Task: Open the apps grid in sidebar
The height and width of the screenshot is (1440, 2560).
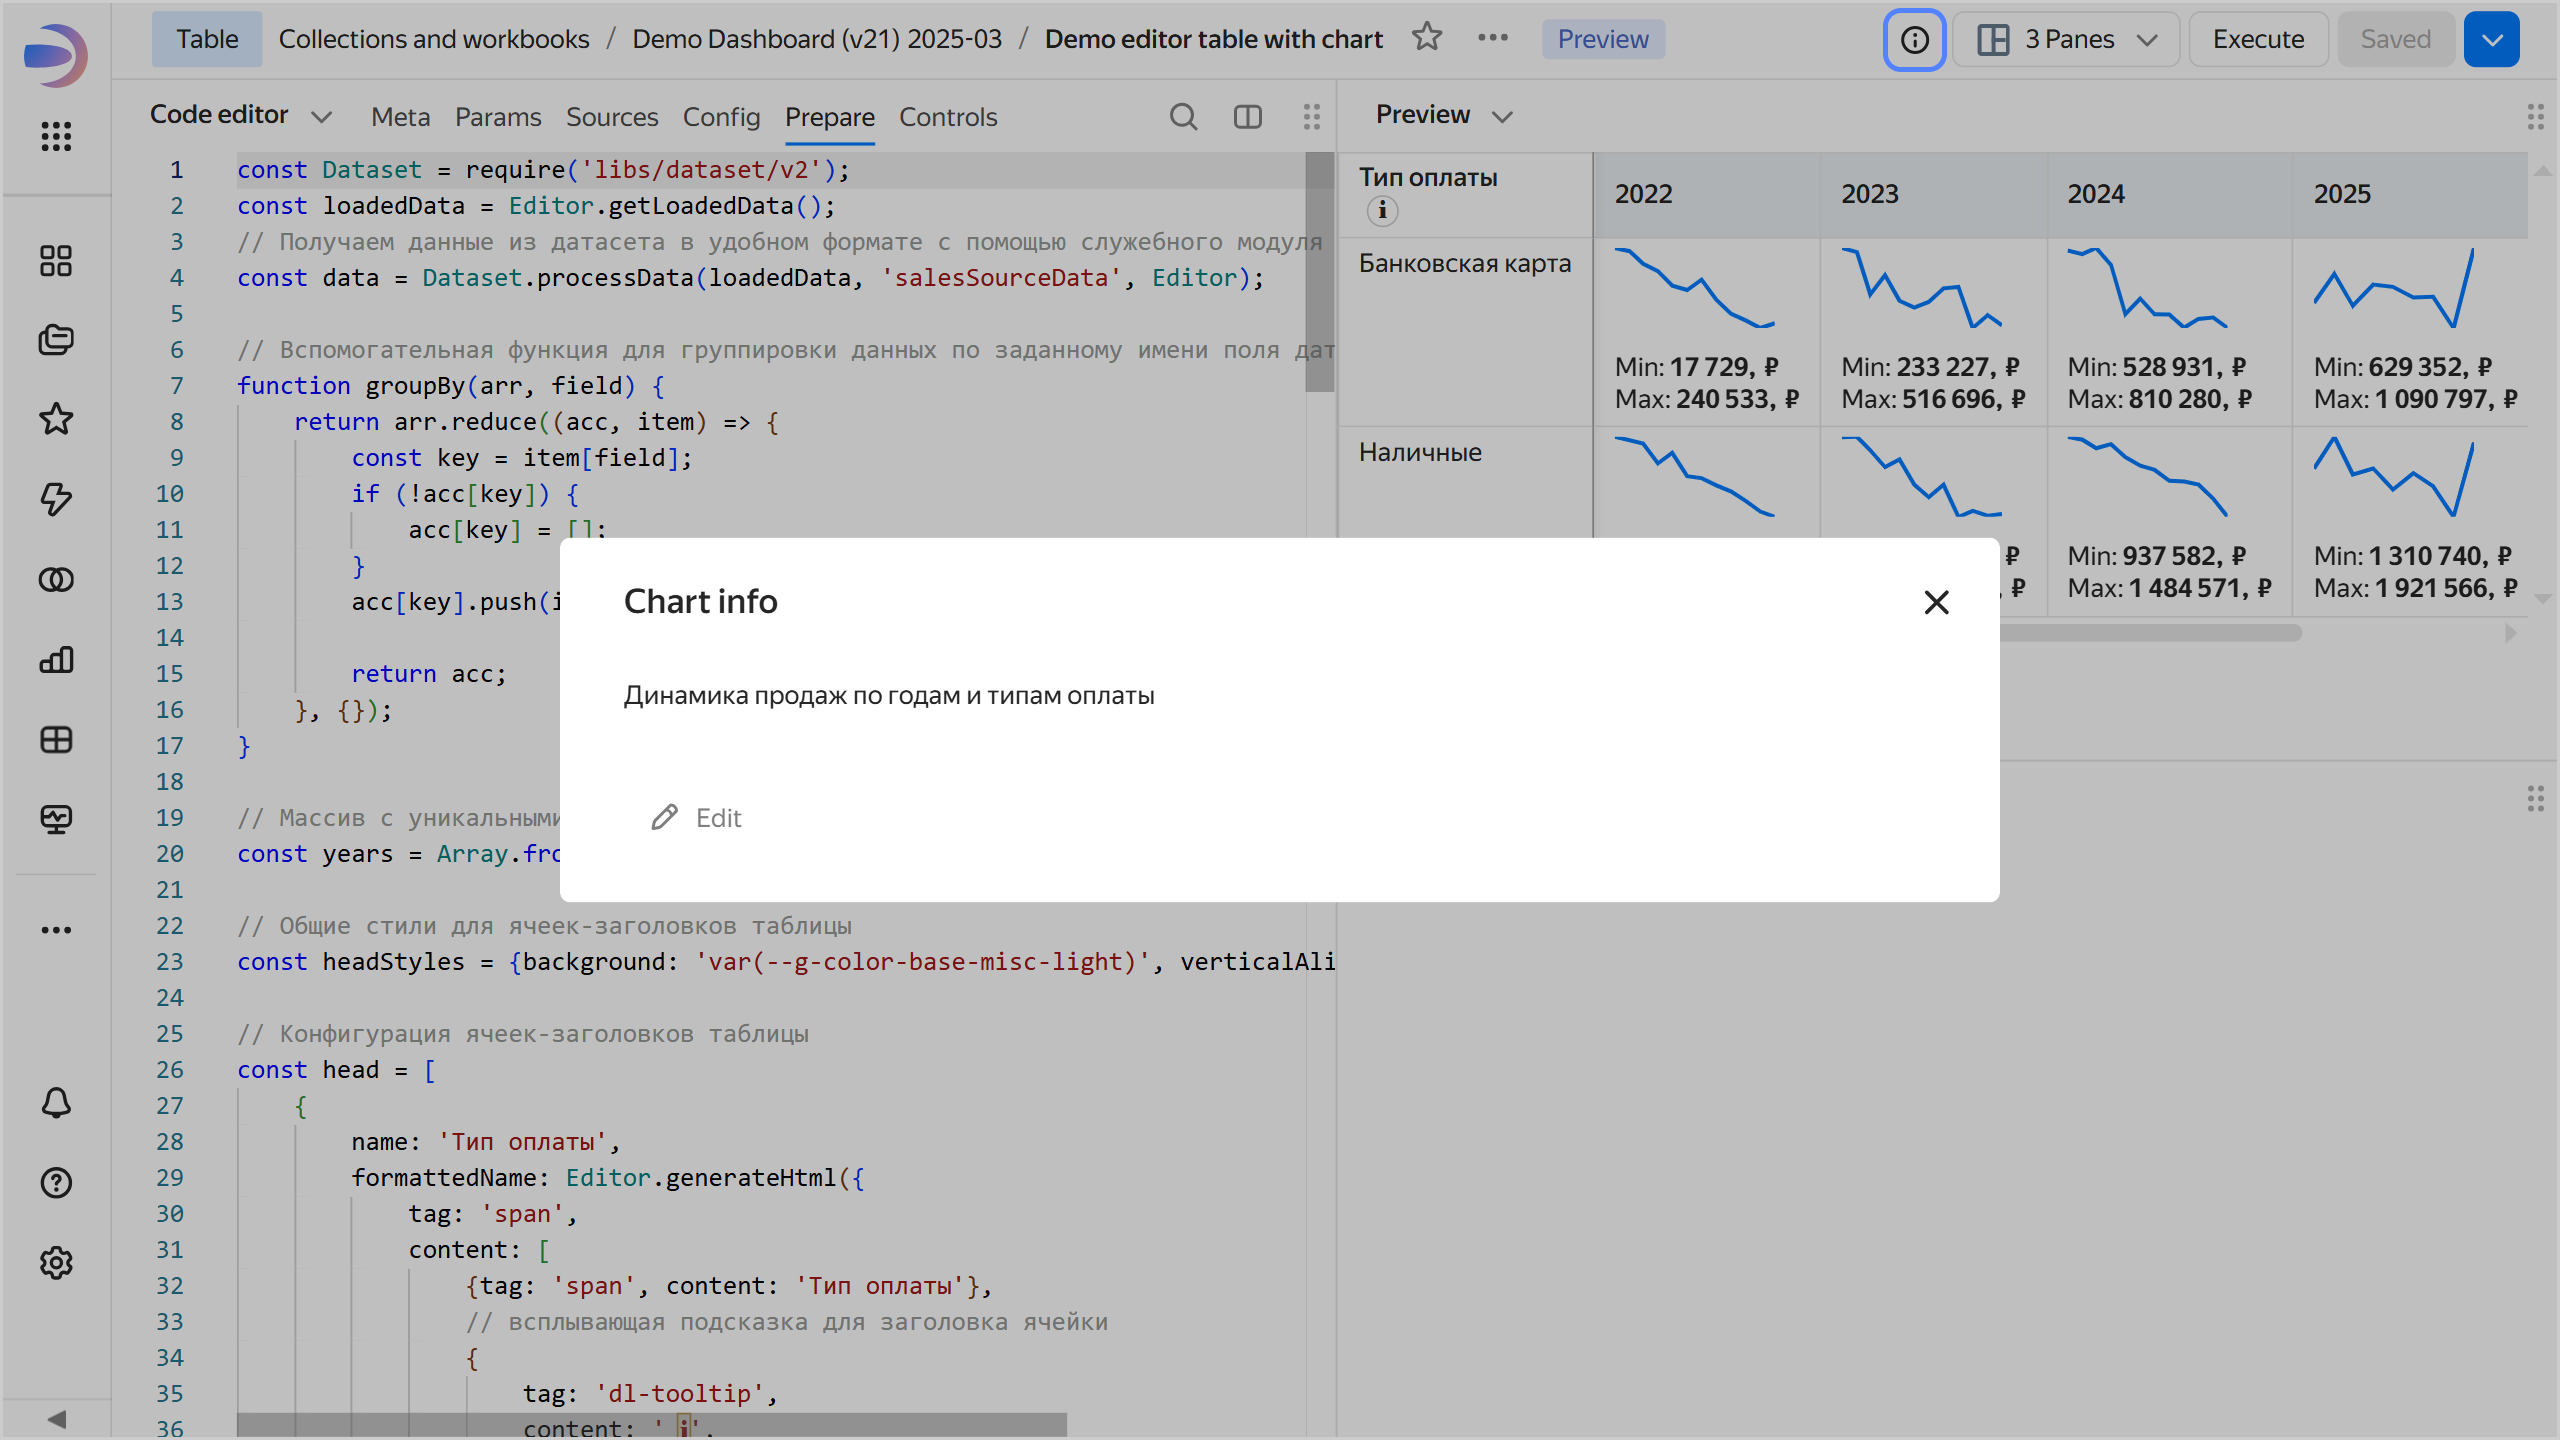Action: pos(56,136)
